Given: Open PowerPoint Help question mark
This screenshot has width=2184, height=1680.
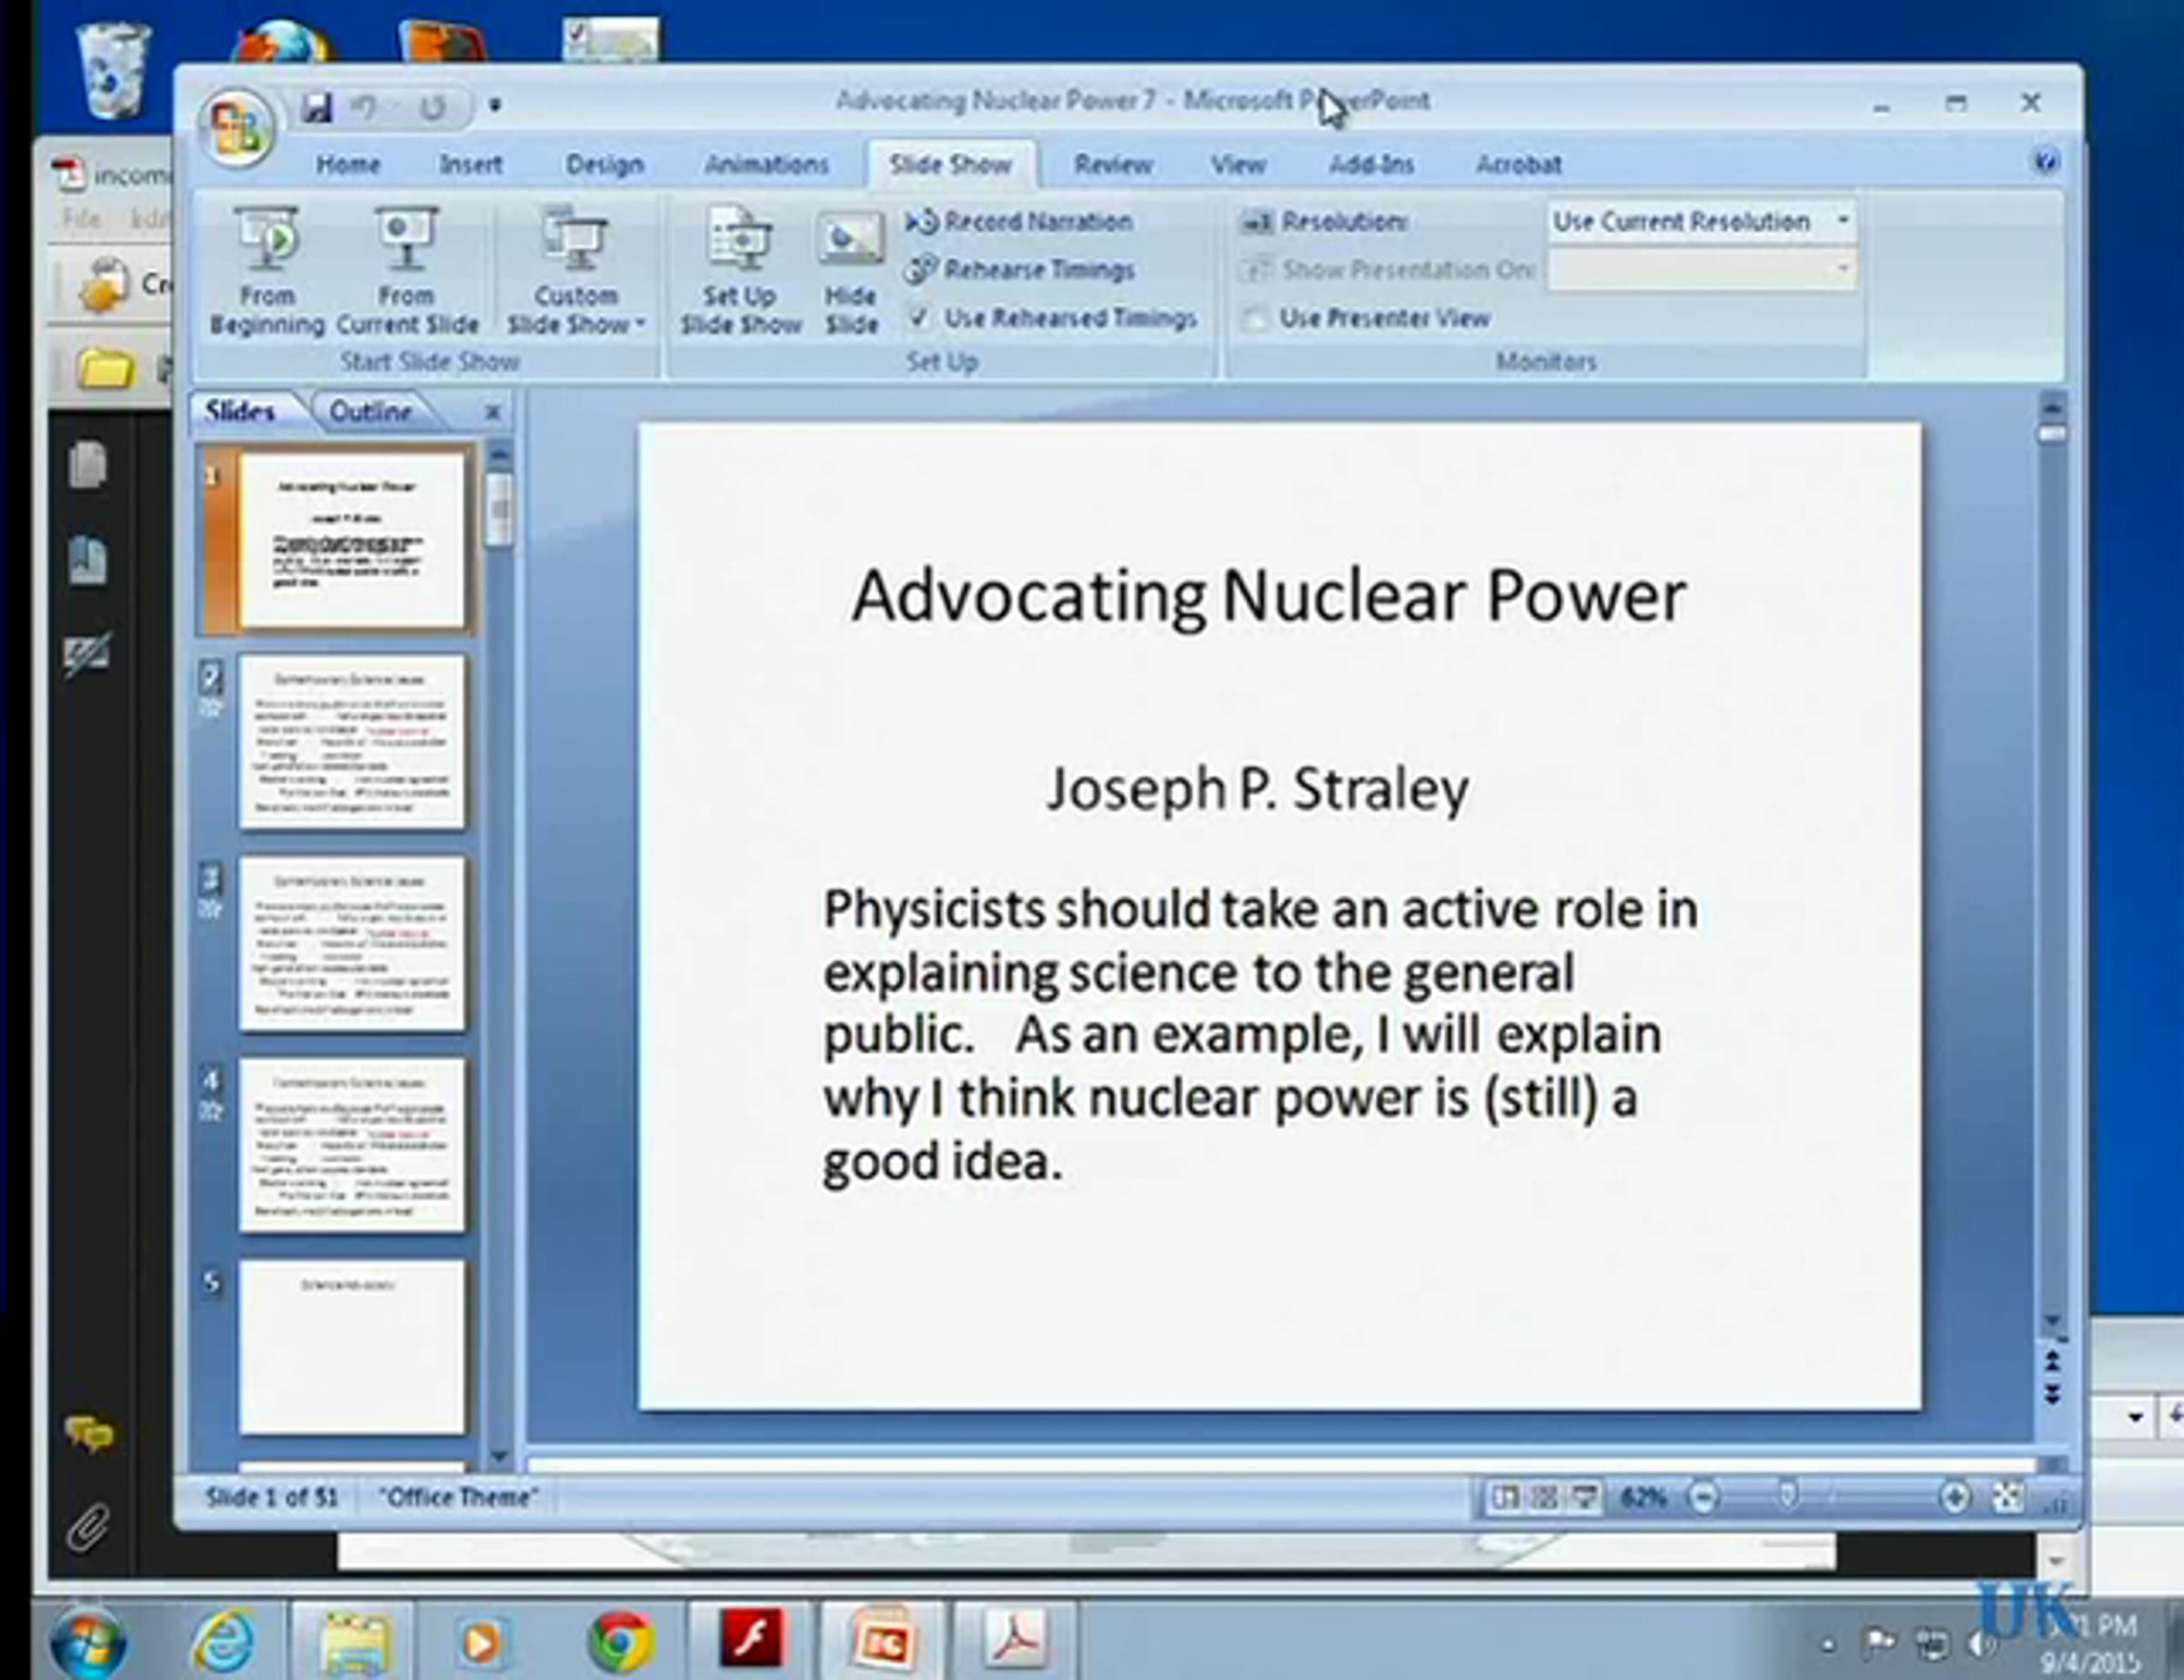Looking at the screenshot, I should (2046, 162).
